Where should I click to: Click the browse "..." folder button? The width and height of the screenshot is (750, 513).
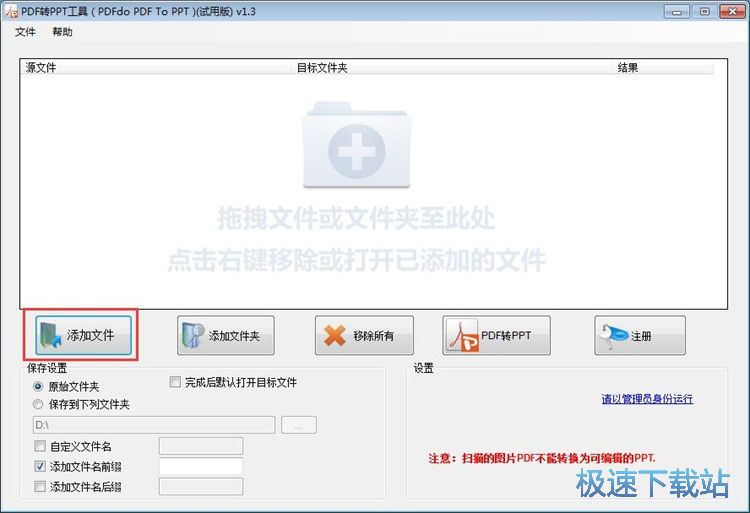(x=298, y=425)
